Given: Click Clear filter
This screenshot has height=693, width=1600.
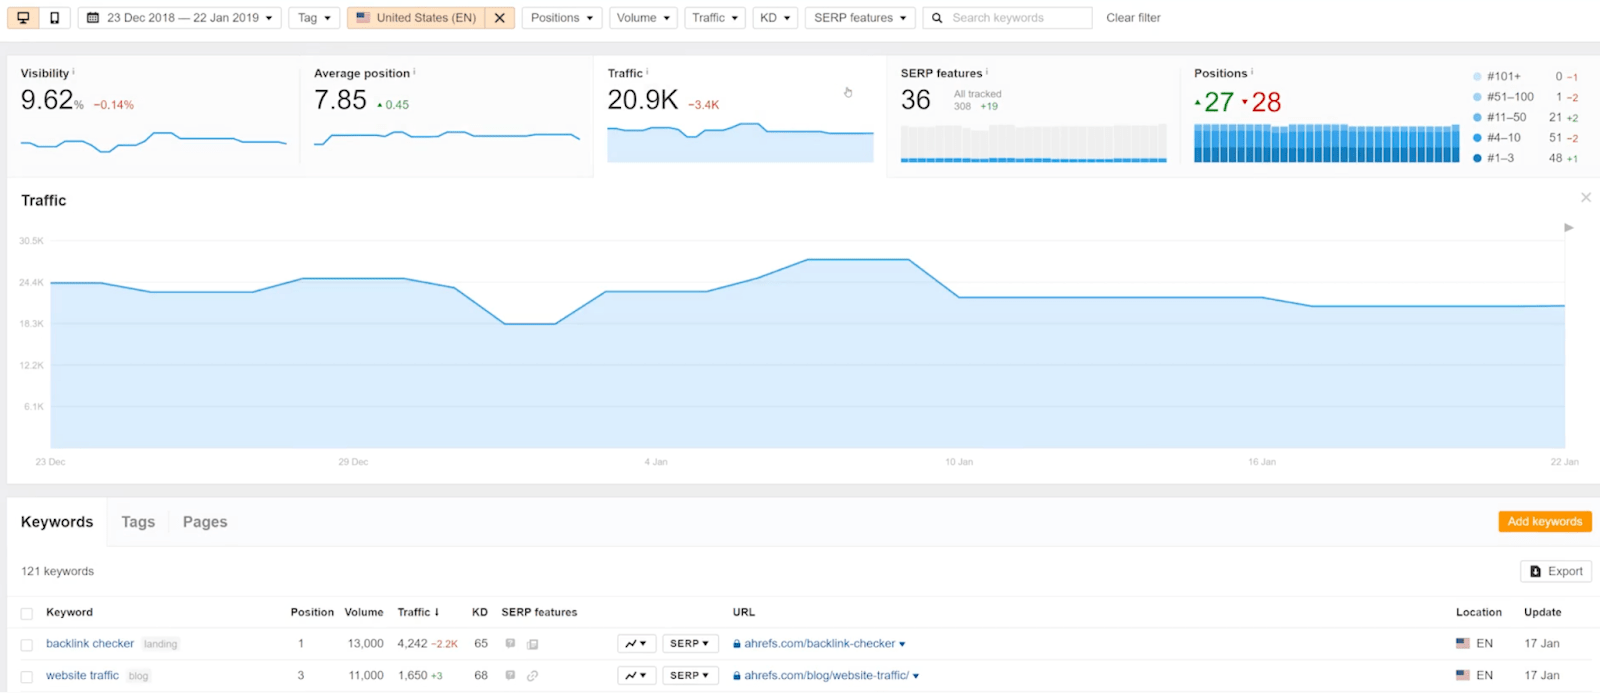Looking at the screenshot, I should [1133, 18].
